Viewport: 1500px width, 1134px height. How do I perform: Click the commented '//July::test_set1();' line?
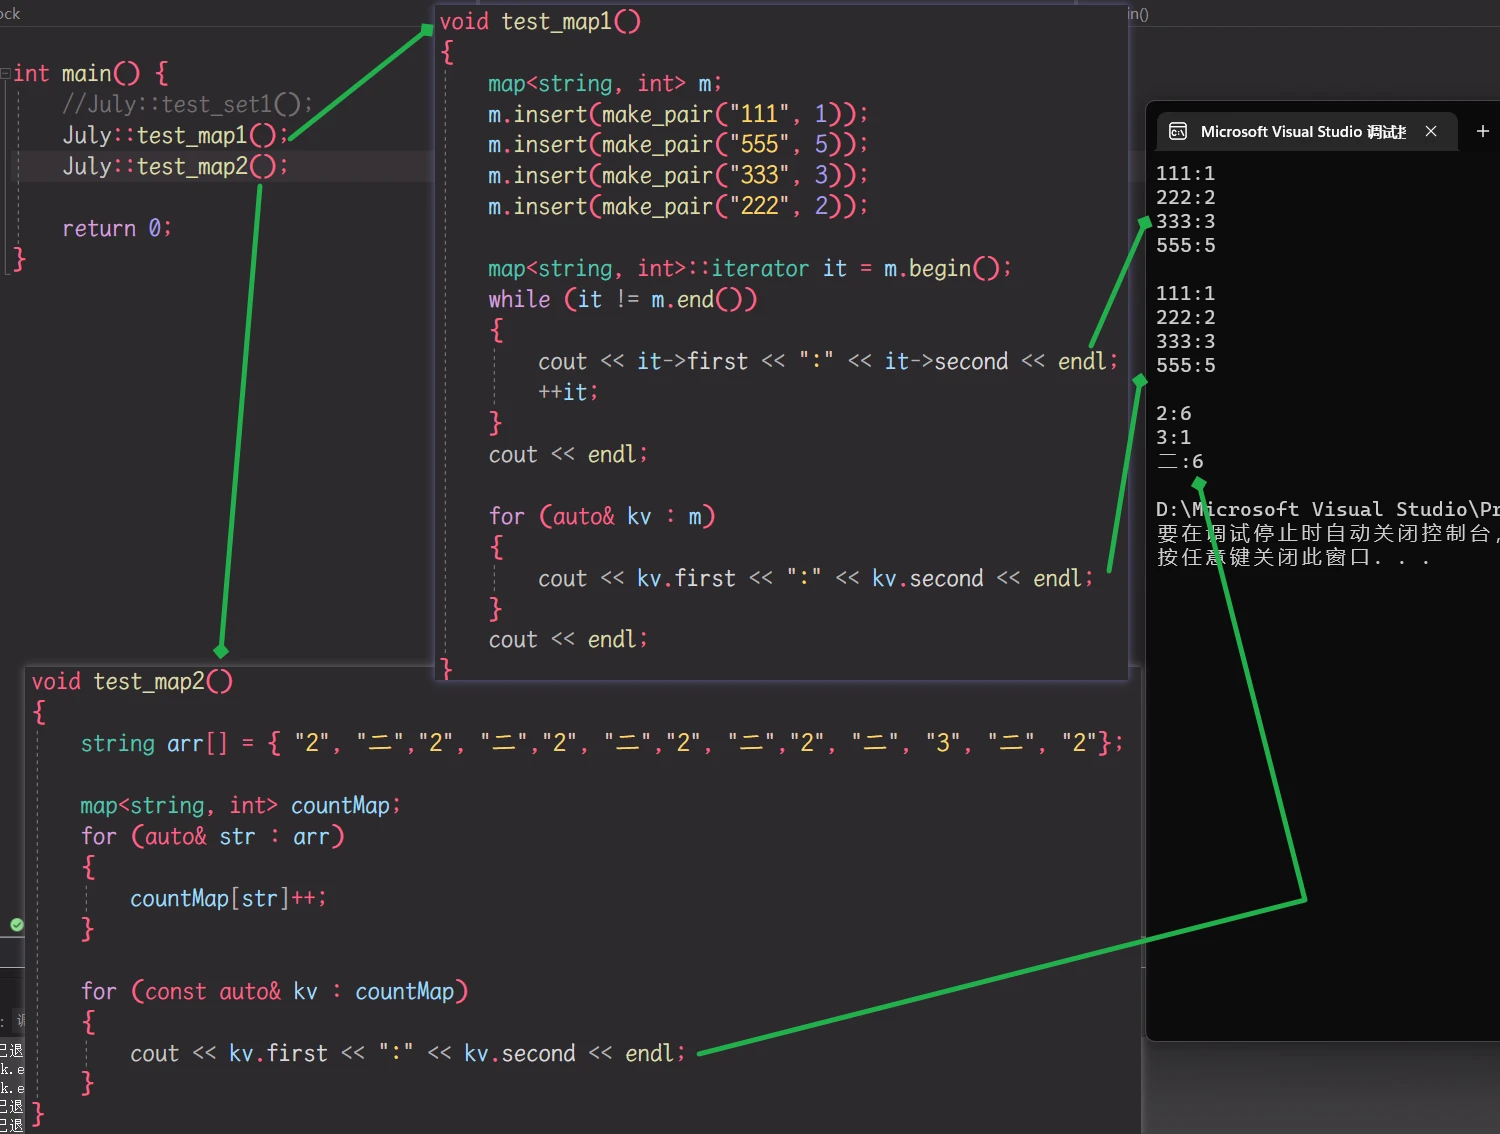click(x=187, y=104)
